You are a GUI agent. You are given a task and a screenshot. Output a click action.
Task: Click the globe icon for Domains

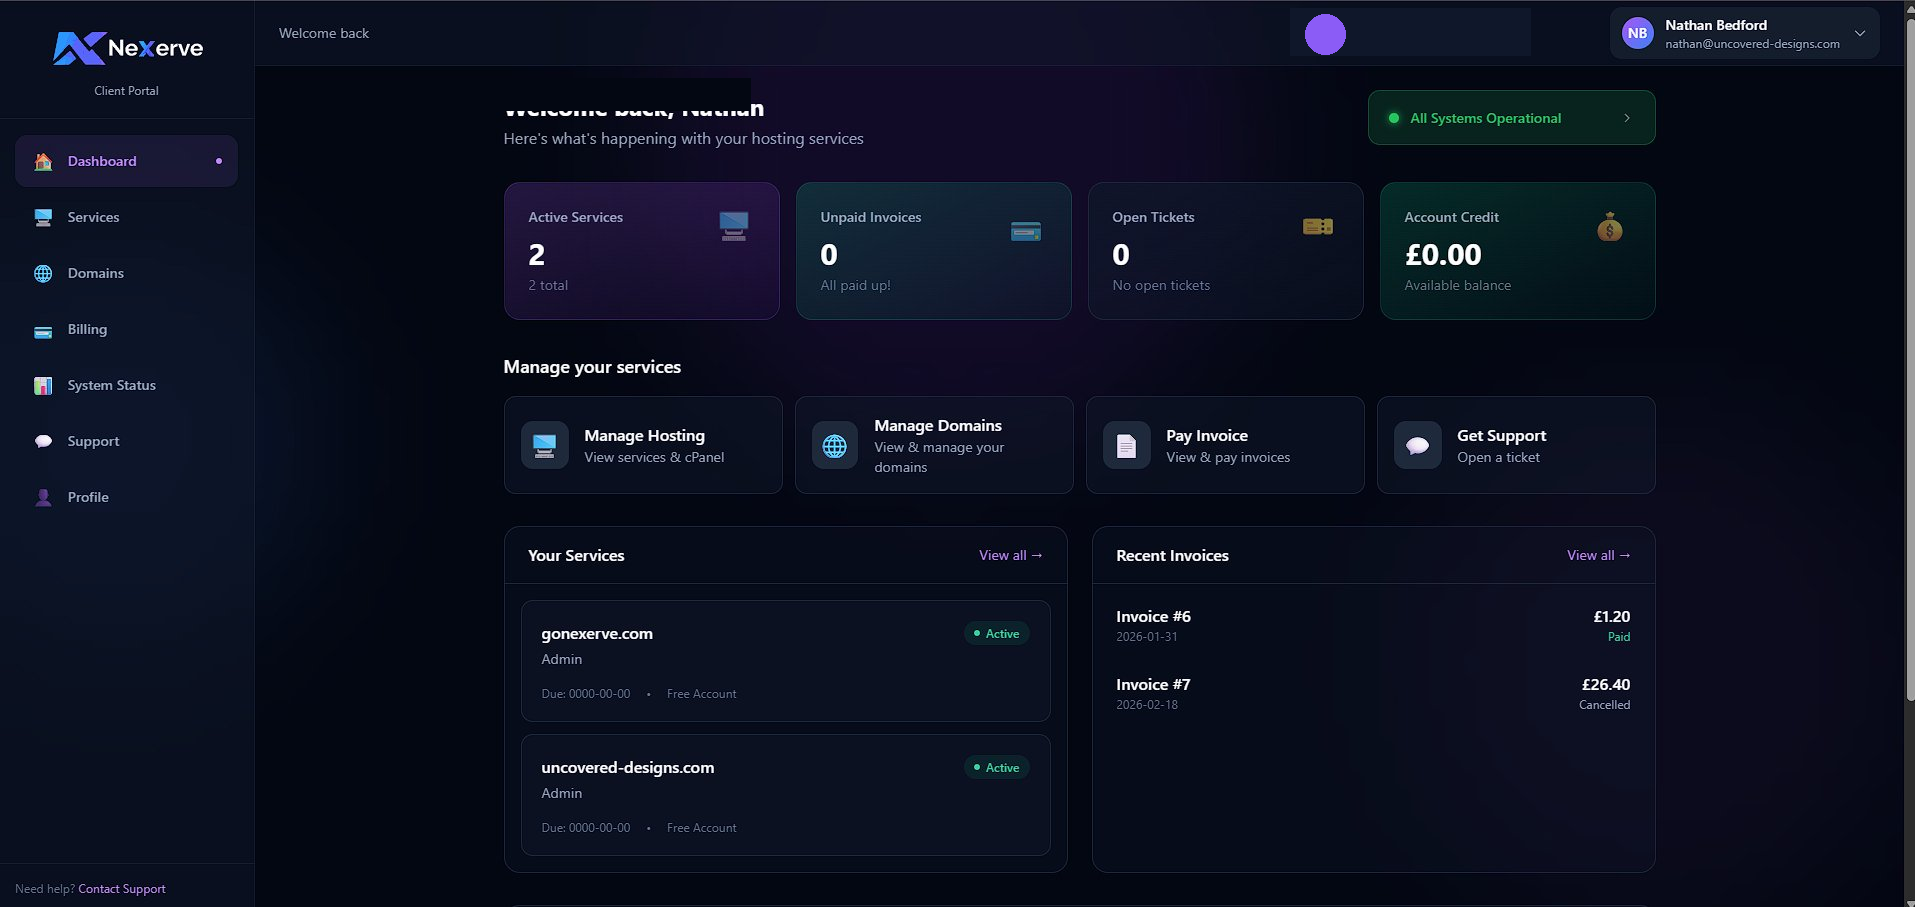tap(42, 273)
